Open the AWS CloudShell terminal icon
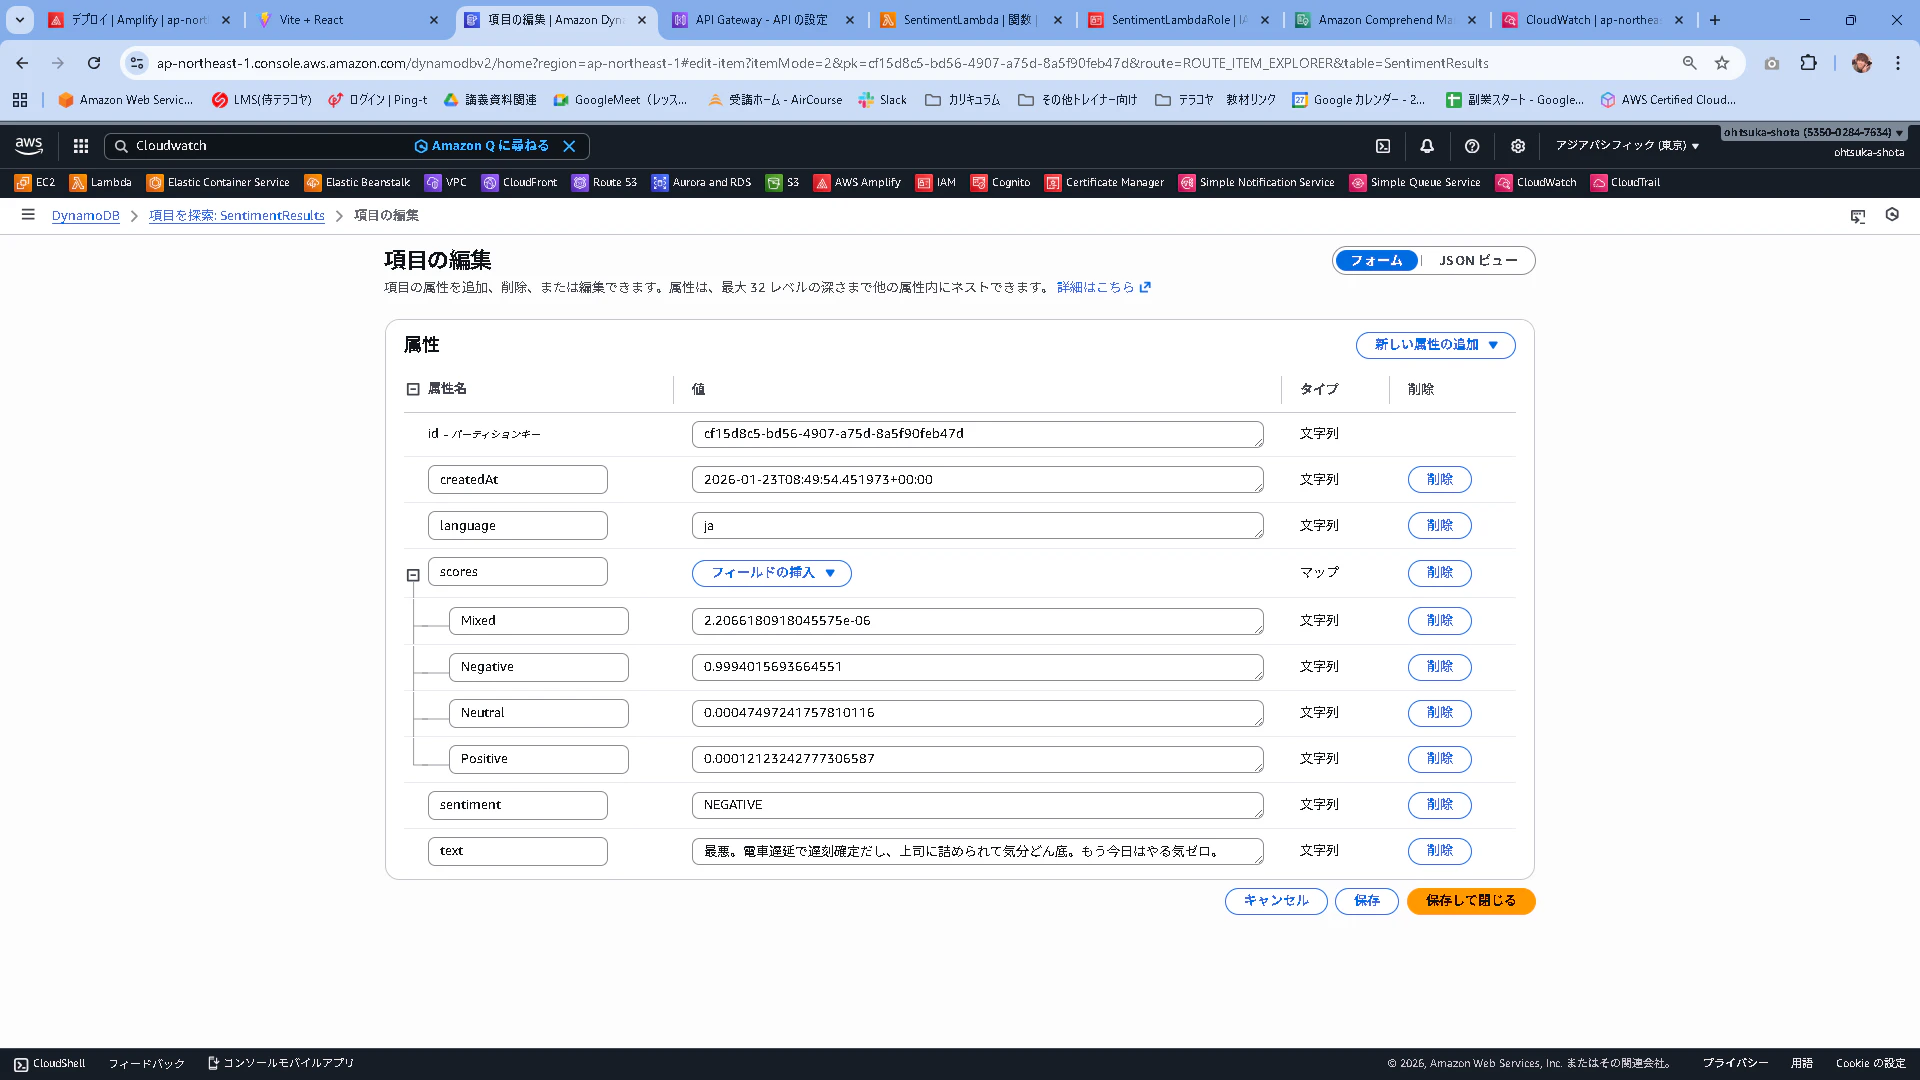Viewport: 1920px width, 1080px height. coord(1383,146)
